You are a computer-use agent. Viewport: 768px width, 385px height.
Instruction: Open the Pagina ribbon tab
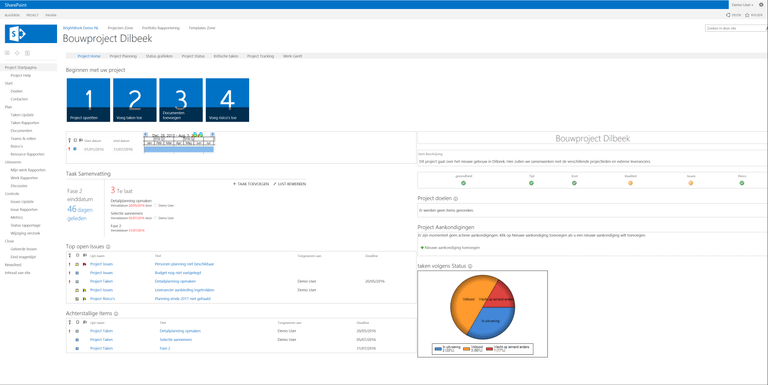tap(51, 15)
